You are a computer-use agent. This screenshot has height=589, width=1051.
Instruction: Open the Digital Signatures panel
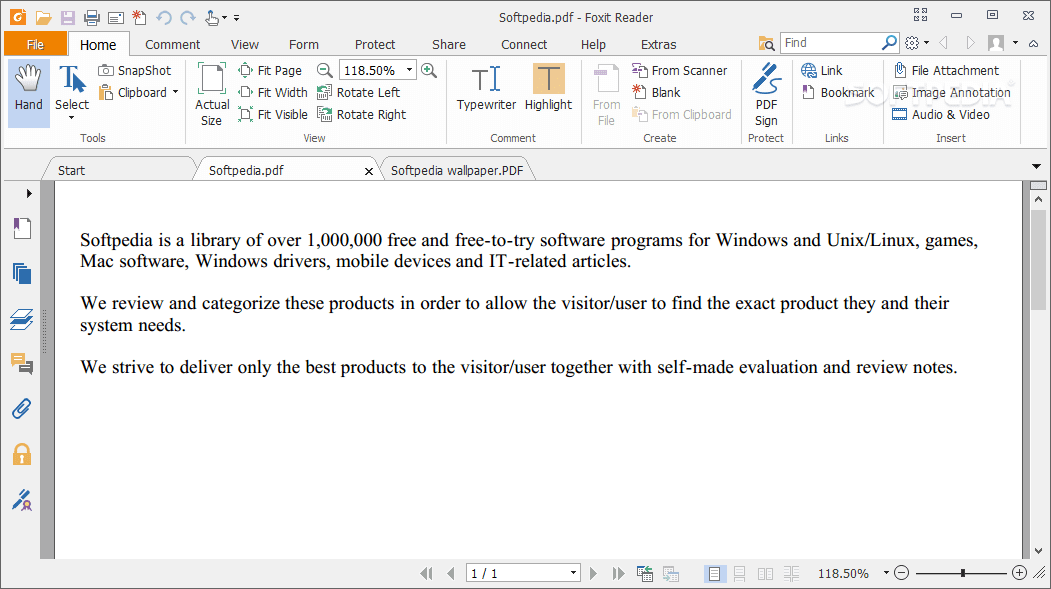(22, 500)
